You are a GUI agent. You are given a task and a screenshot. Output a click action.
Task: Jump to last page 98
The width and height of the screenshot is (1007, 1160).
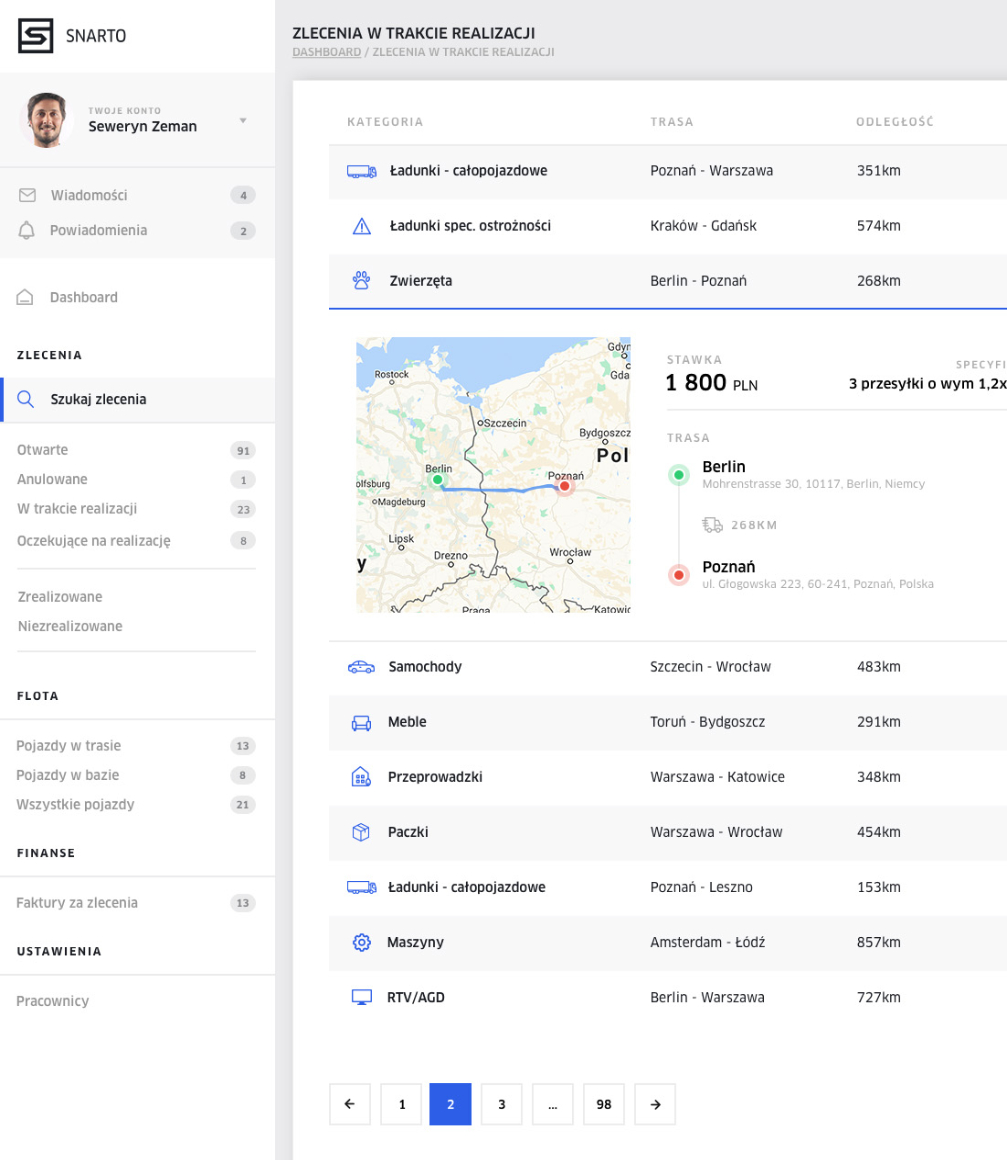tap(603, 1104)
